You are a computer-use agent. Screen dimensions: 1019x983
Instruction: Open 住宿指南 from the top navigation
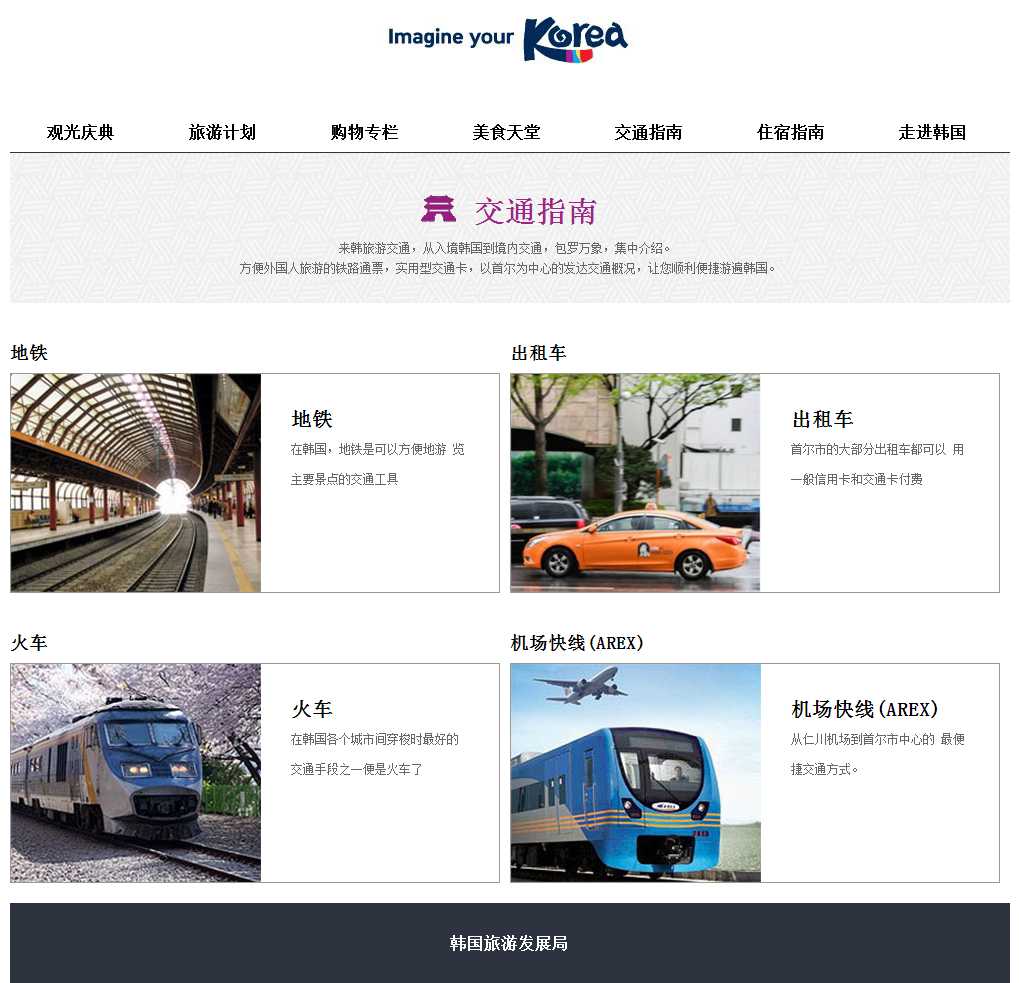coord(790,132)
